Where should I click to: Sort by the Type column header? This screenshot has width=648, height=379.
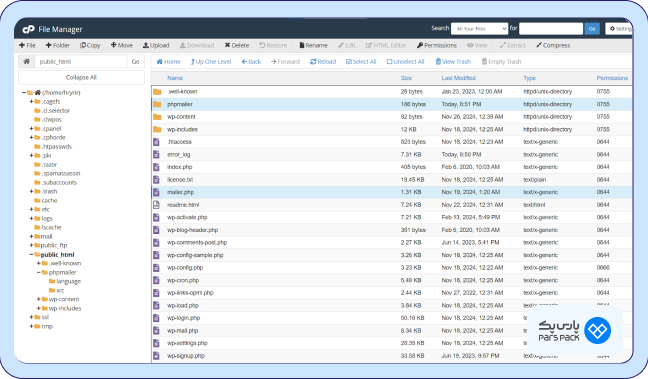[529, 78]
